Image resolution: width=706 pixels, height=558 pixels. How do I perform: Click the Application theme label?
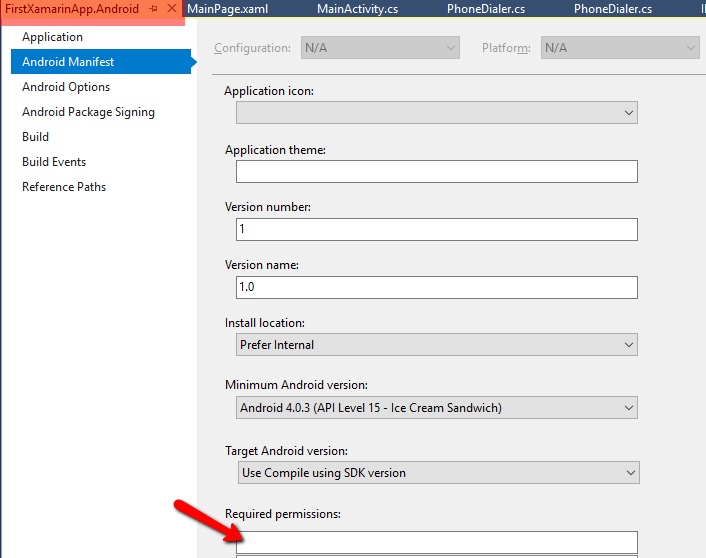tap(275, 150)
